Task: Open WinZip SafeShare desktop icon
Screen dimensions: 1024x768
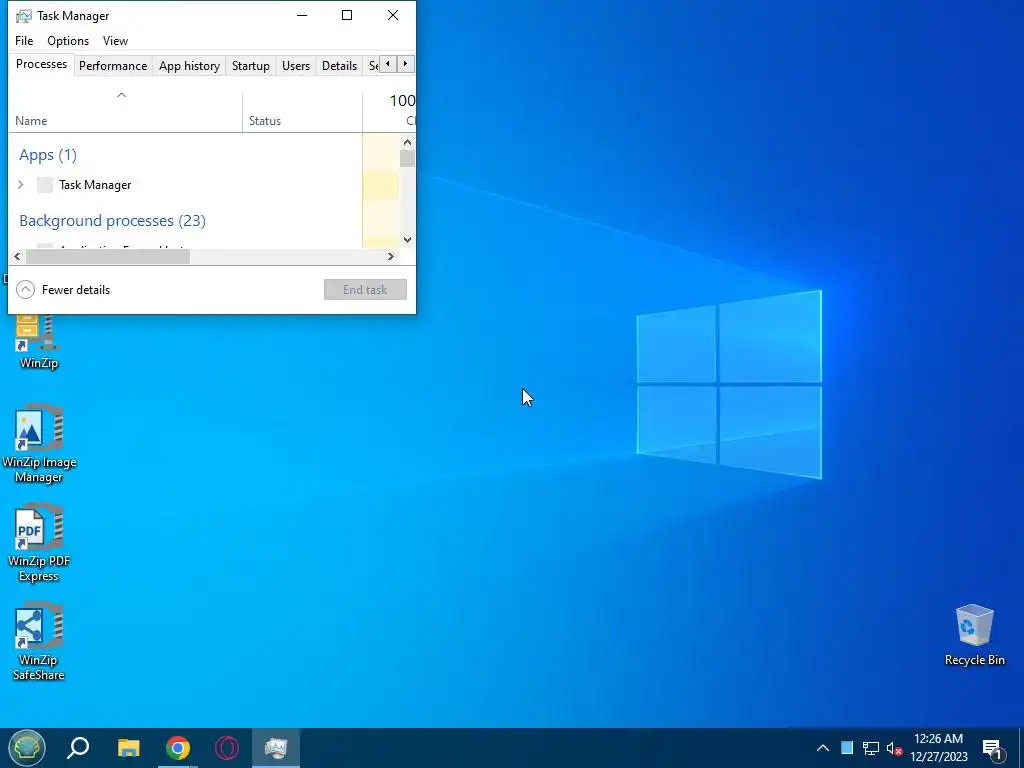Action: point(39,642)
